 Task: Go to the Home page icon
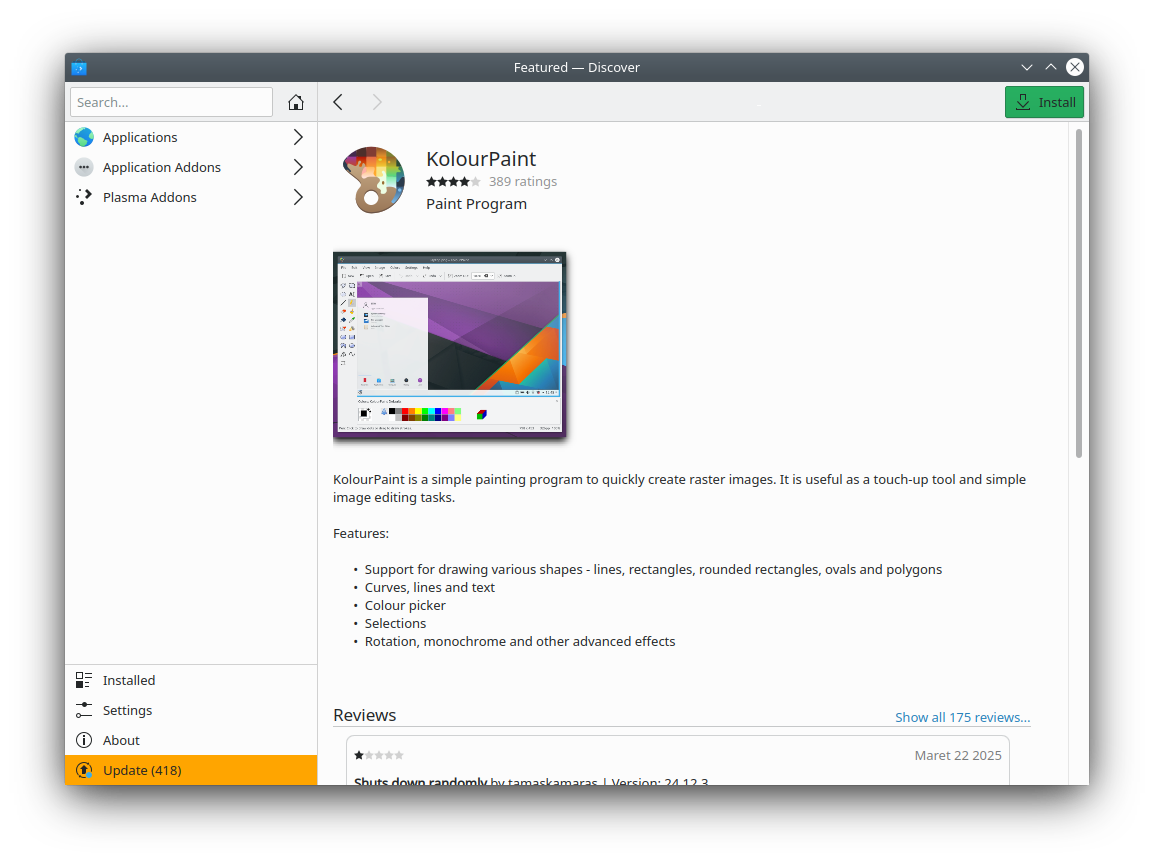[296, 102]
